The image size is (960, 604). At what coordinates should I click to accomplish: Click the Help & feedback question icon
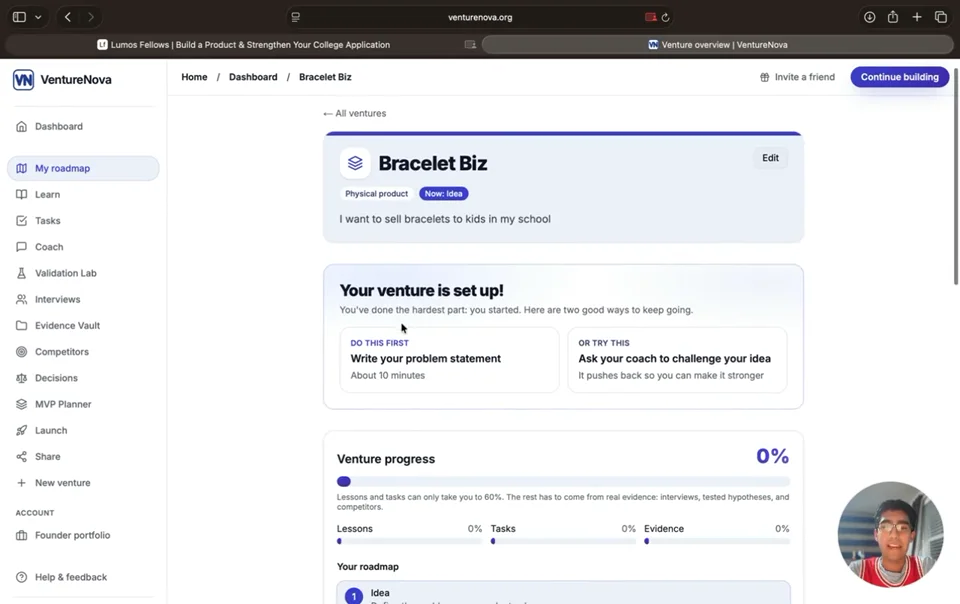click(x=21, y=577)
